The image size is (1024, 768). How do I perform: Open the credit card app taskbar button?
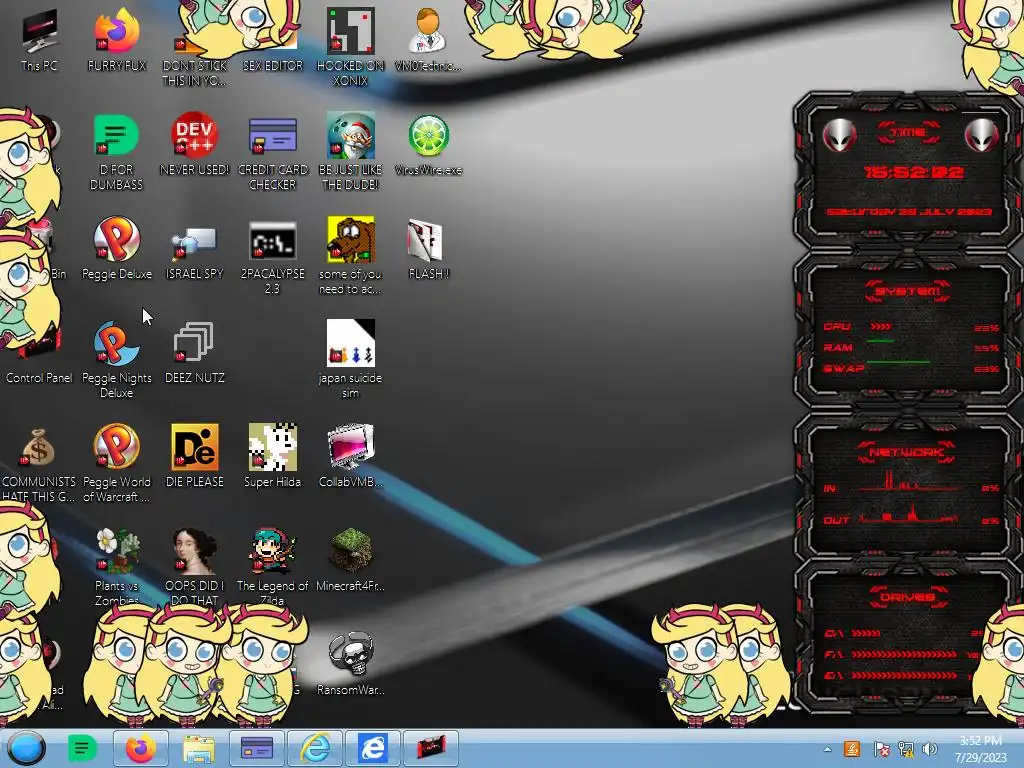[x=257, y=748]
